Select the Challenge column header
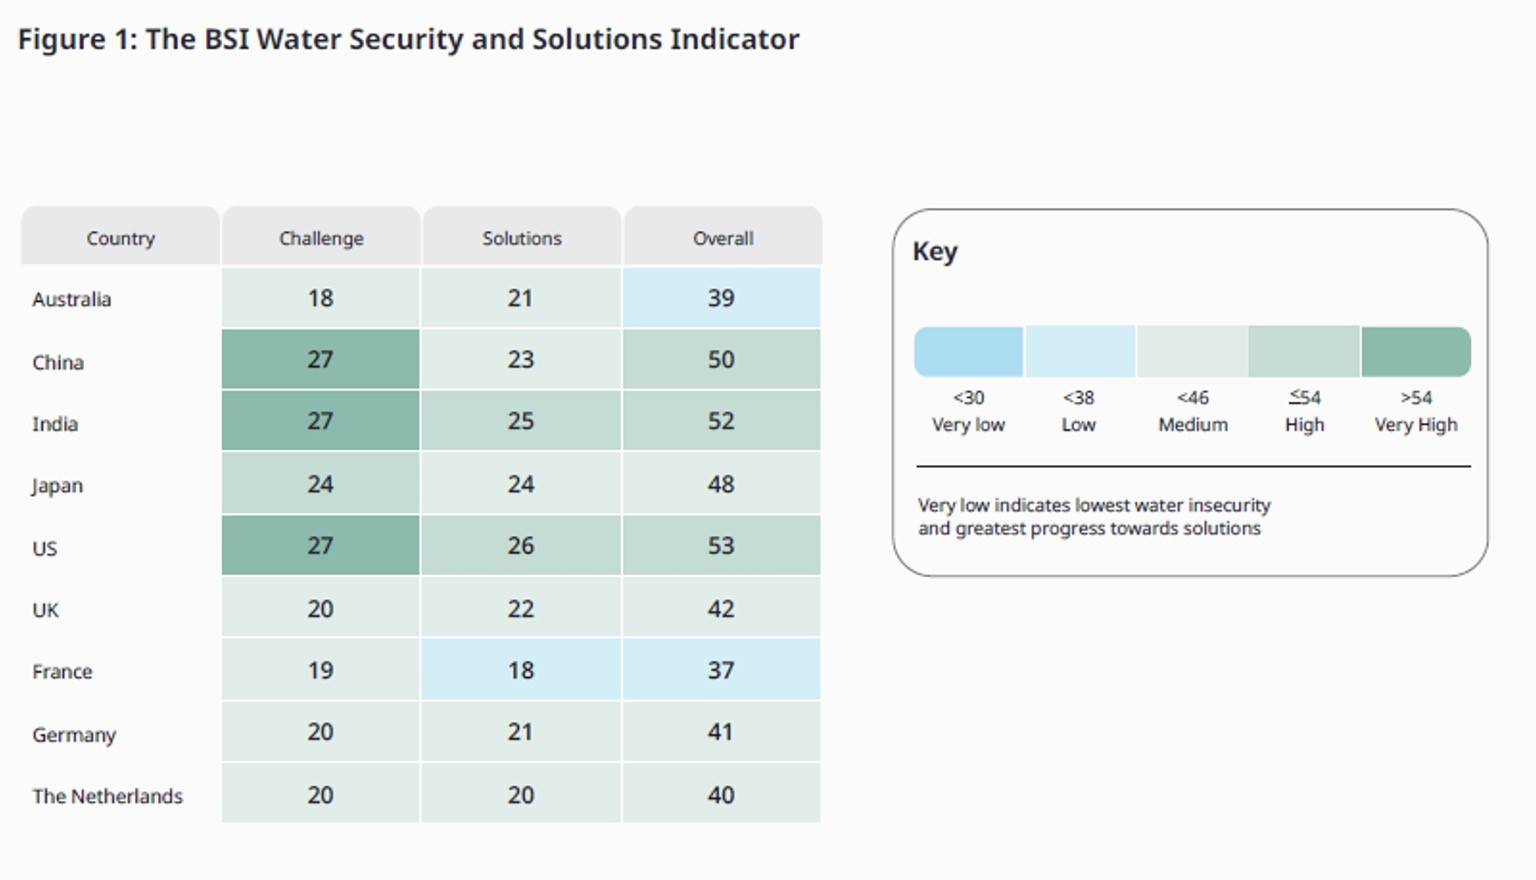 tap(321, 238)
